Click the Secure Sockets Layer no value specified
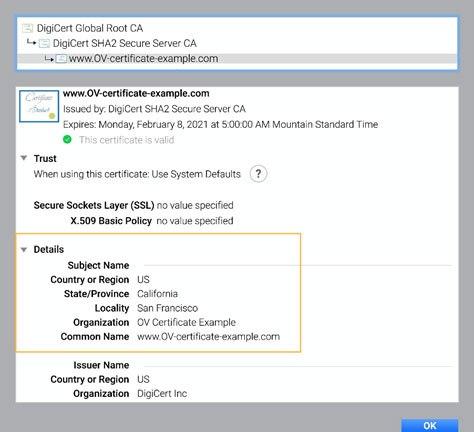Screen dimensions: 474x432 [x=195, y=205]
